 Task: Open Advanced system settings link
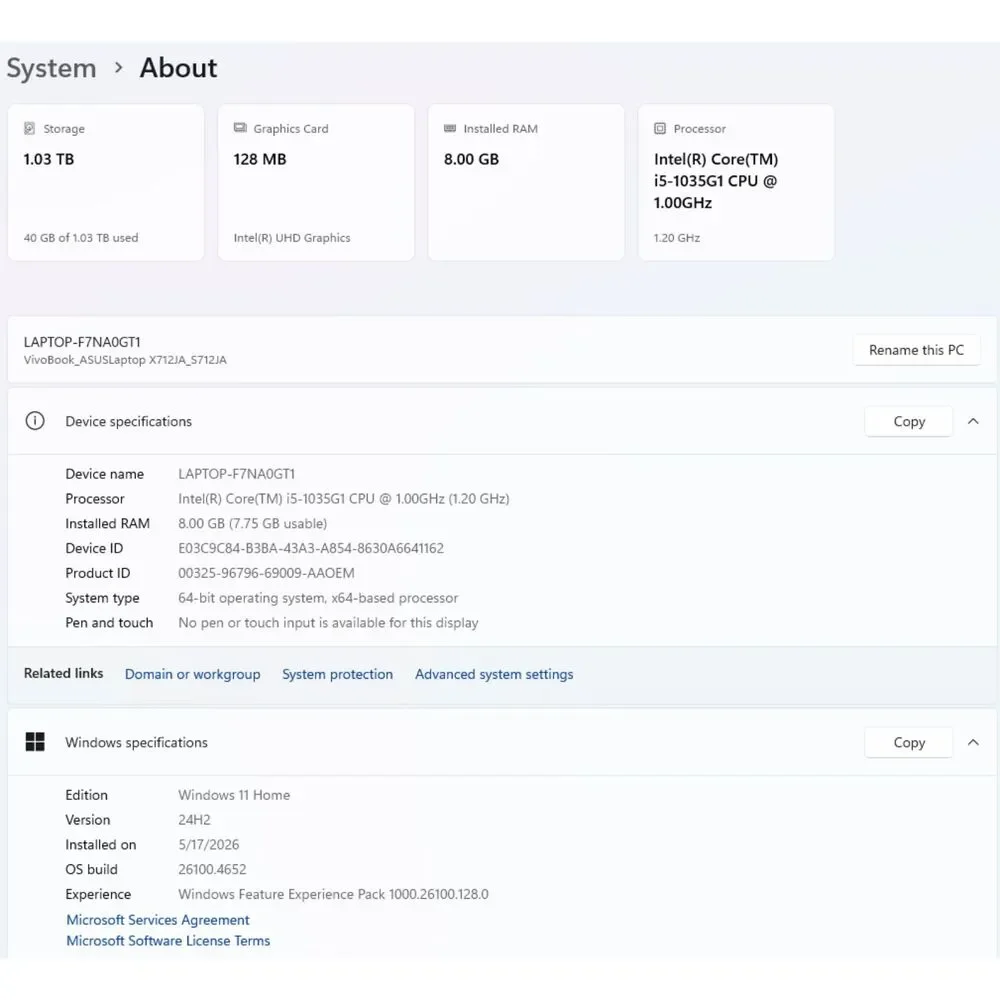[x=494, y=674]
